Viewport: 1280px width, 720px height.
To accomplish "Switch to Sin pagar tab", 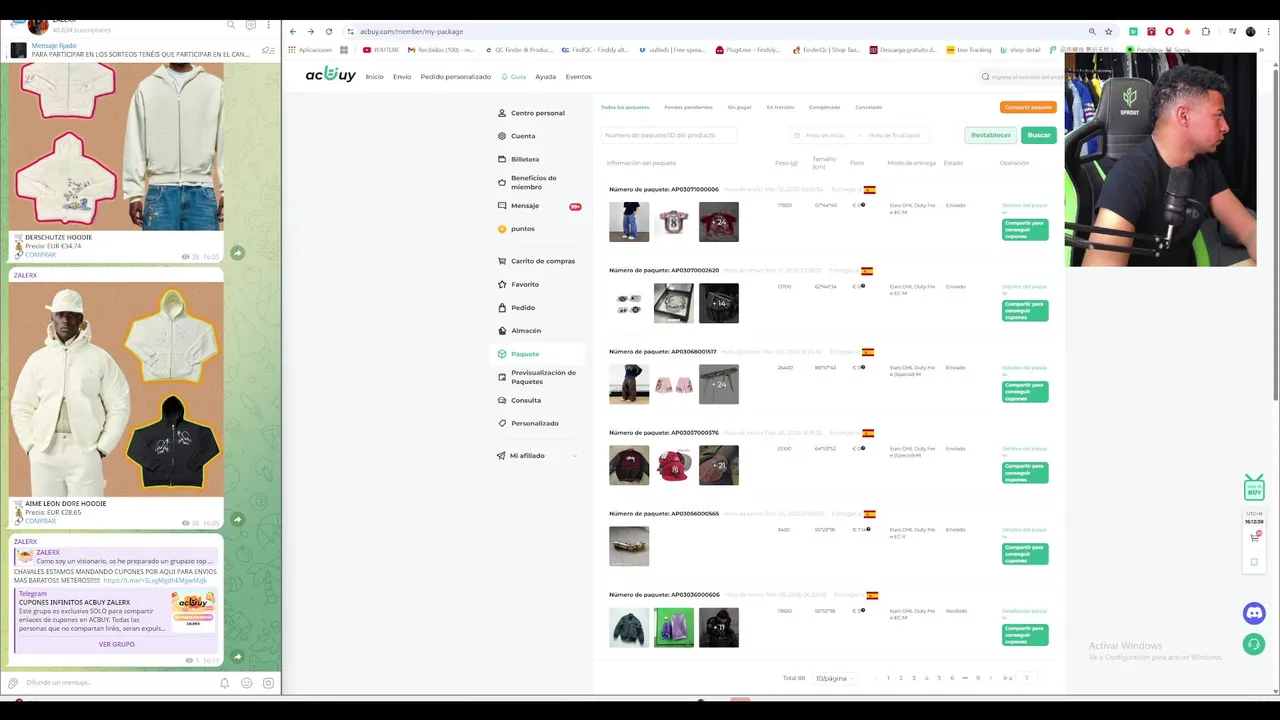I will 739,107.
